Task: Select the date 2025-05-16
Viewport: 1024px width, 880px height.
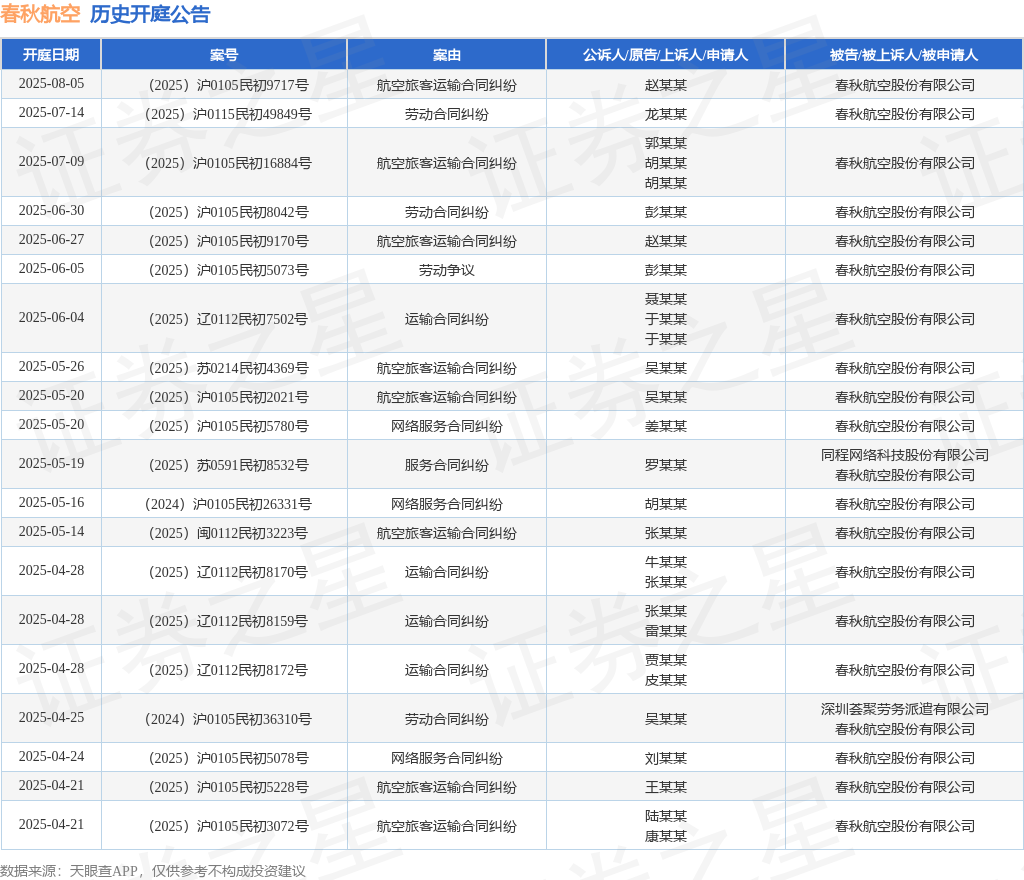Action: [51, 503]
